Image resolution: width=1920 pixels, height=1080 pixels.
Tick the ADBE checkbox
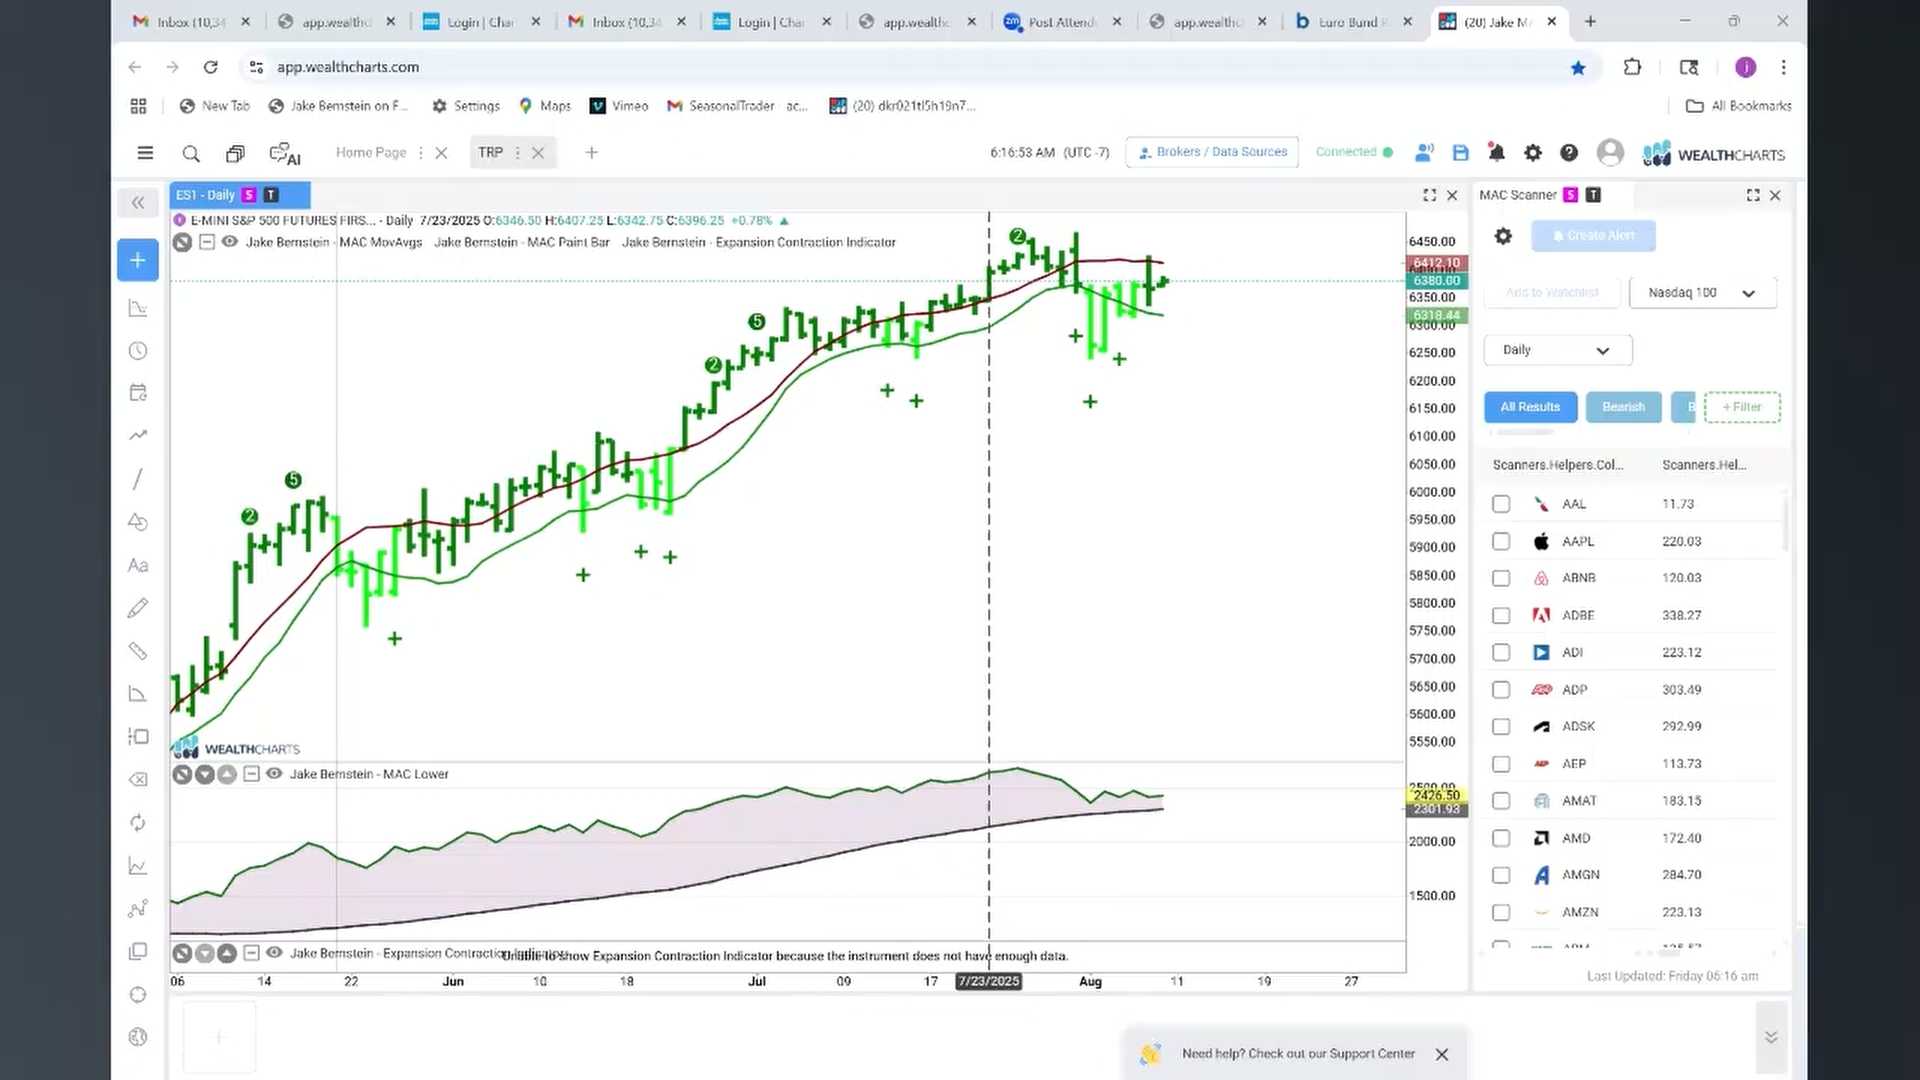(x=1501, y=616)
